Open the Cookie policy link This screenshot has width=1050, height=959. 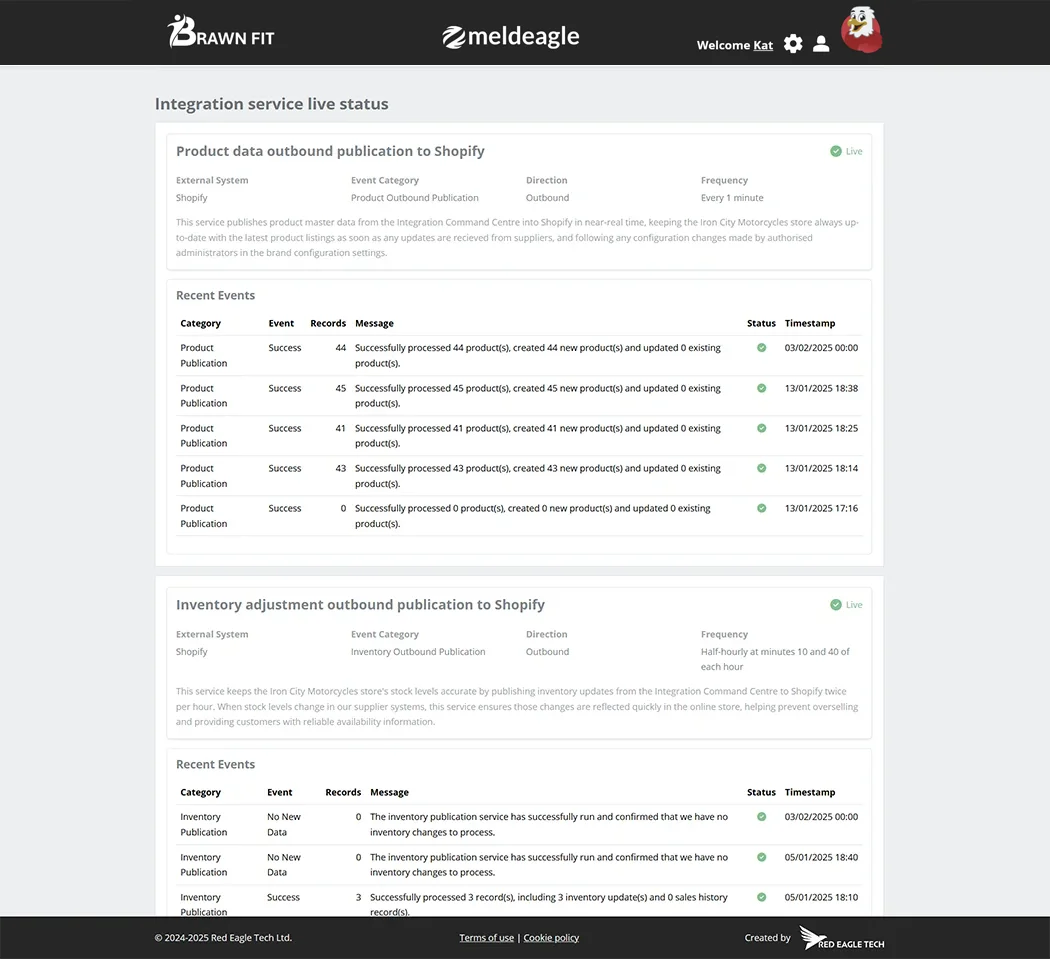[x=551, y=937]
